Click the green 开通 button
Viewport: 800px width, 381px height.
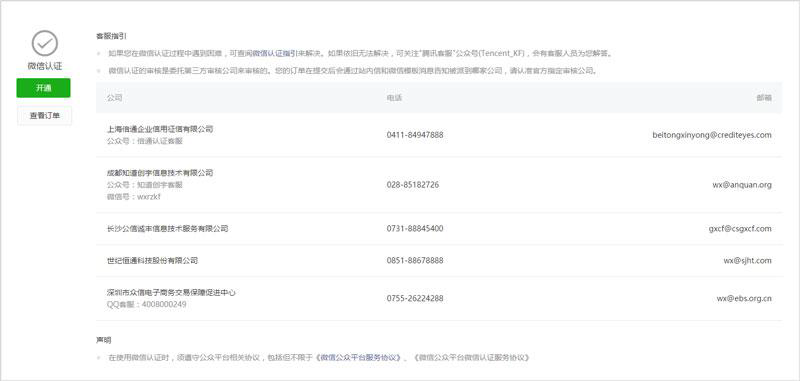click(x=43, y=88)
